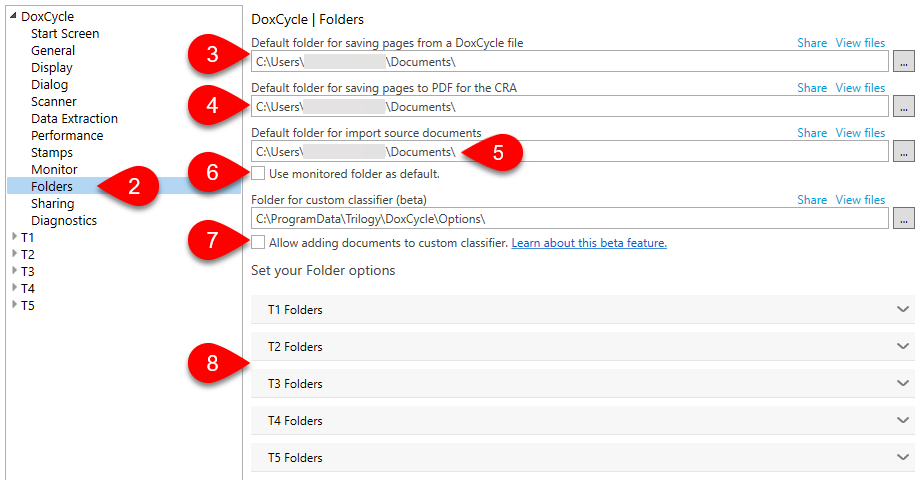The width and height of the screenshot is (921, 480).
Task: Open Sharing settings
Action: point(52,204)
